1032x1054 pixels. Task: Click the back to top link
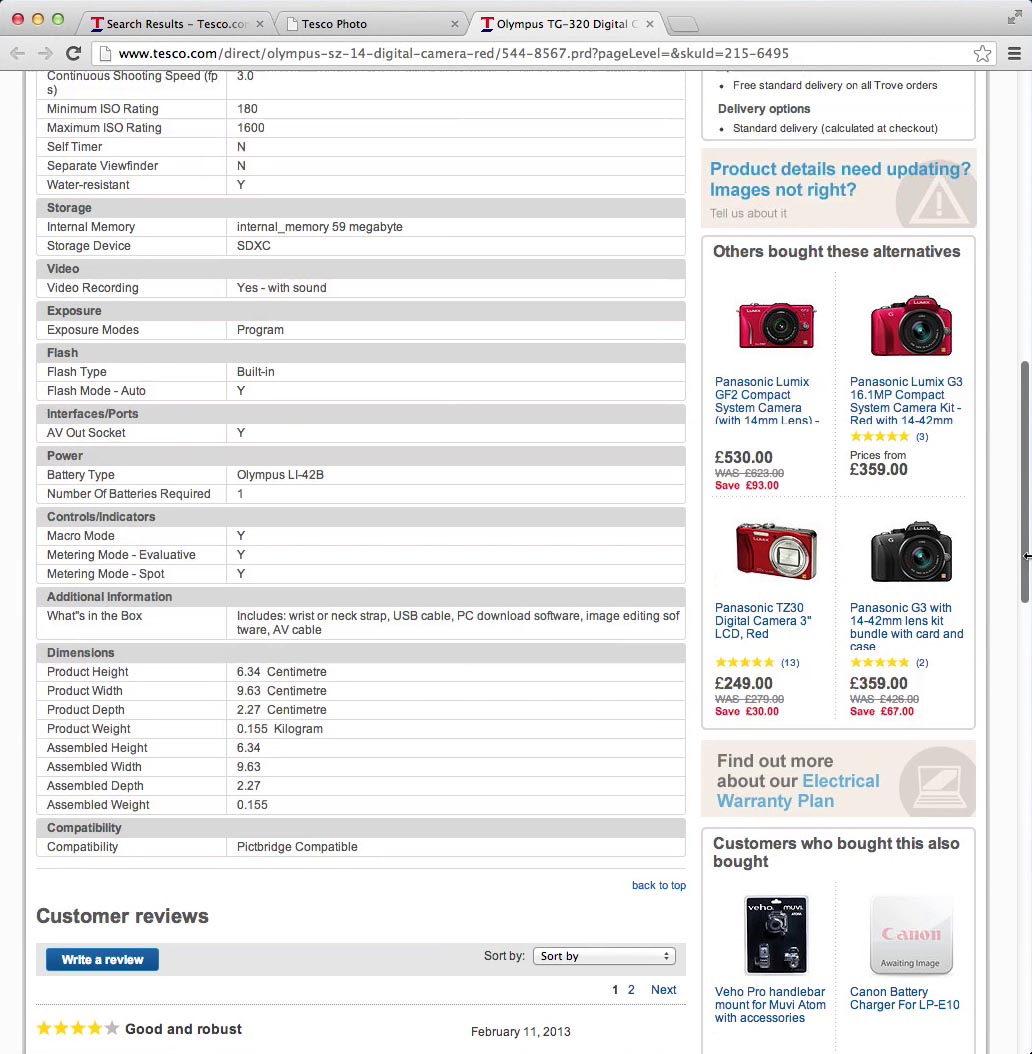click(x=658, y=886)
